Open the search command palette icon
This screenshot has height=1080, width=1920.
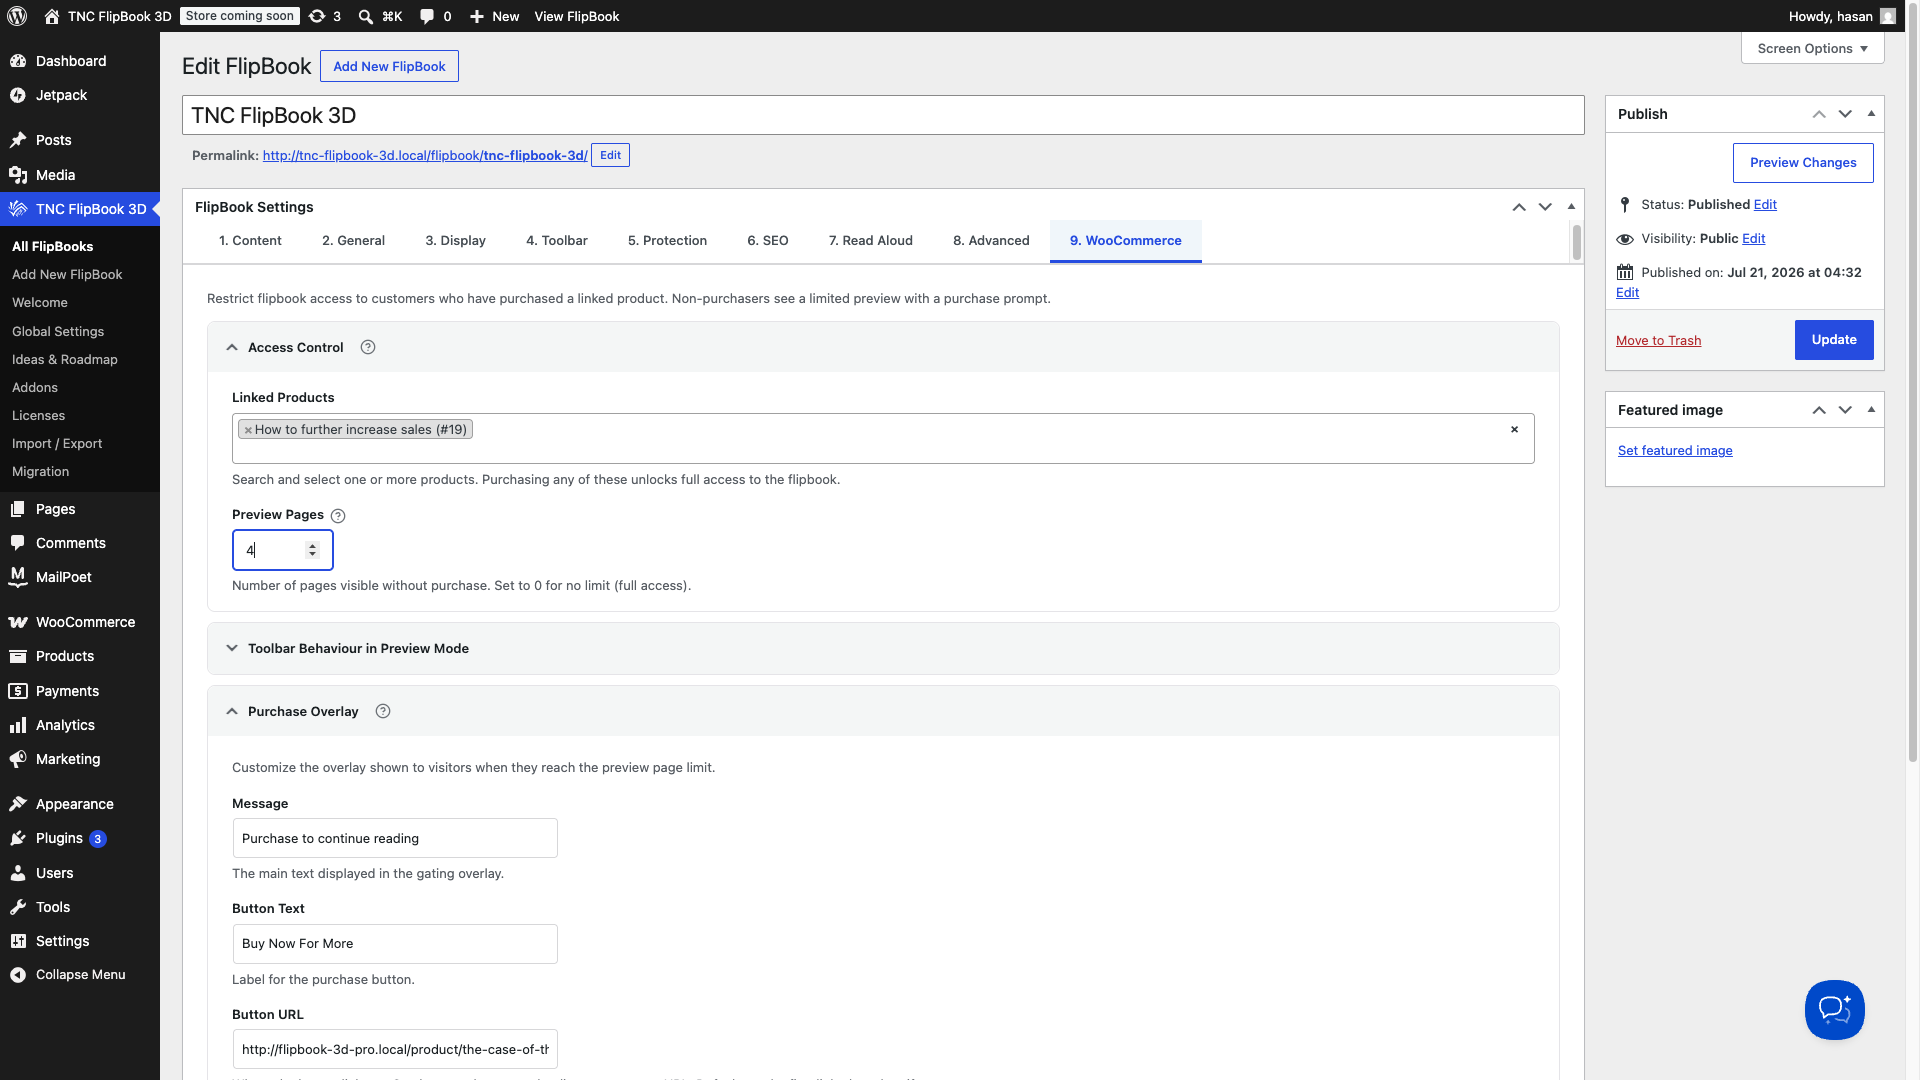click(x=366, y=16)
